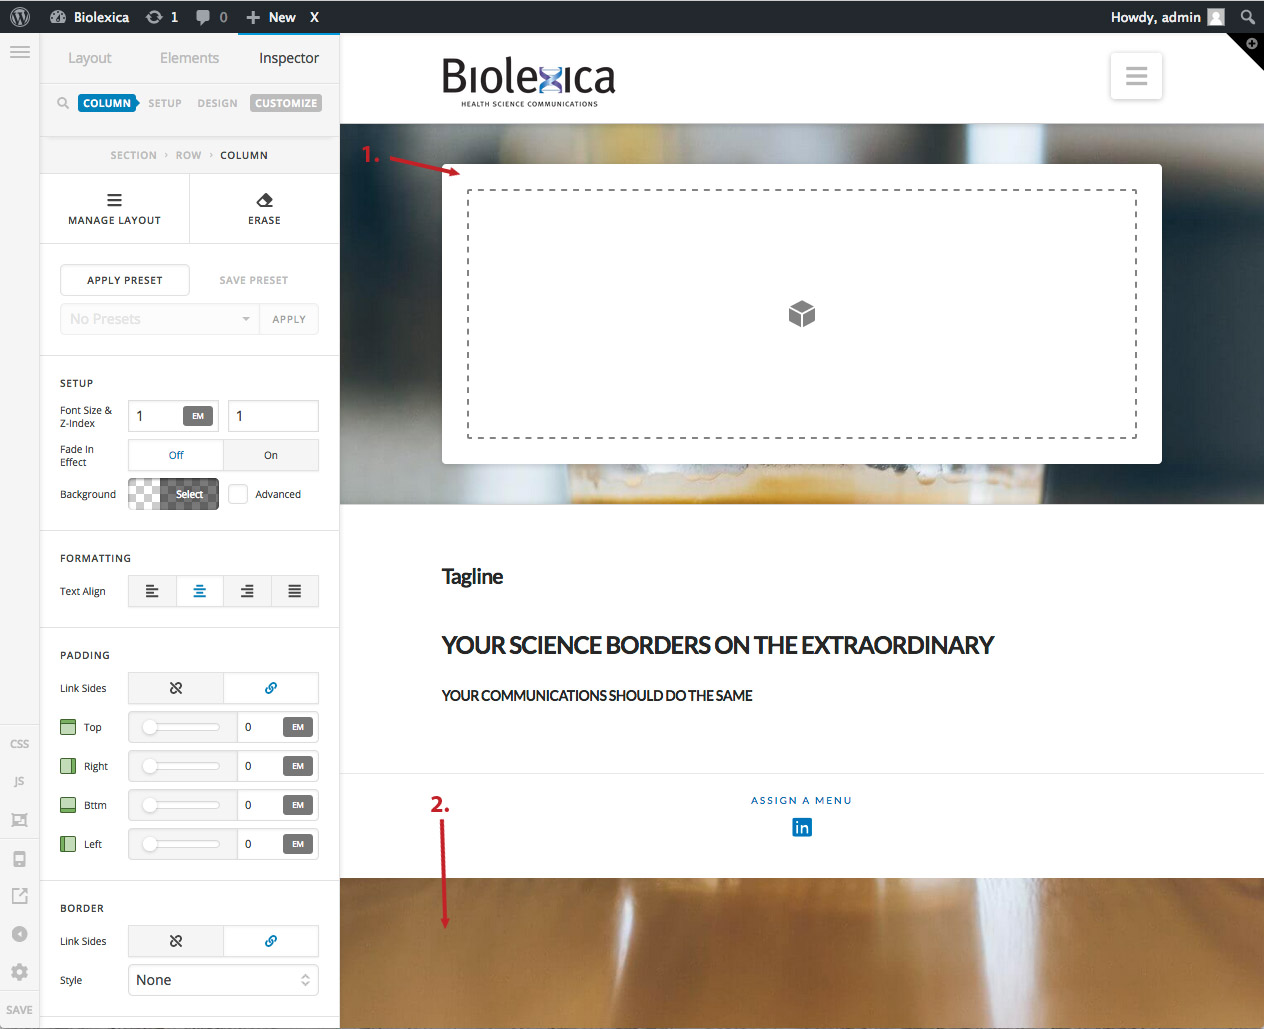The image size is (1264, 1029).
Task: Enable the Advanced background checkbox
Action: [238, 494]
